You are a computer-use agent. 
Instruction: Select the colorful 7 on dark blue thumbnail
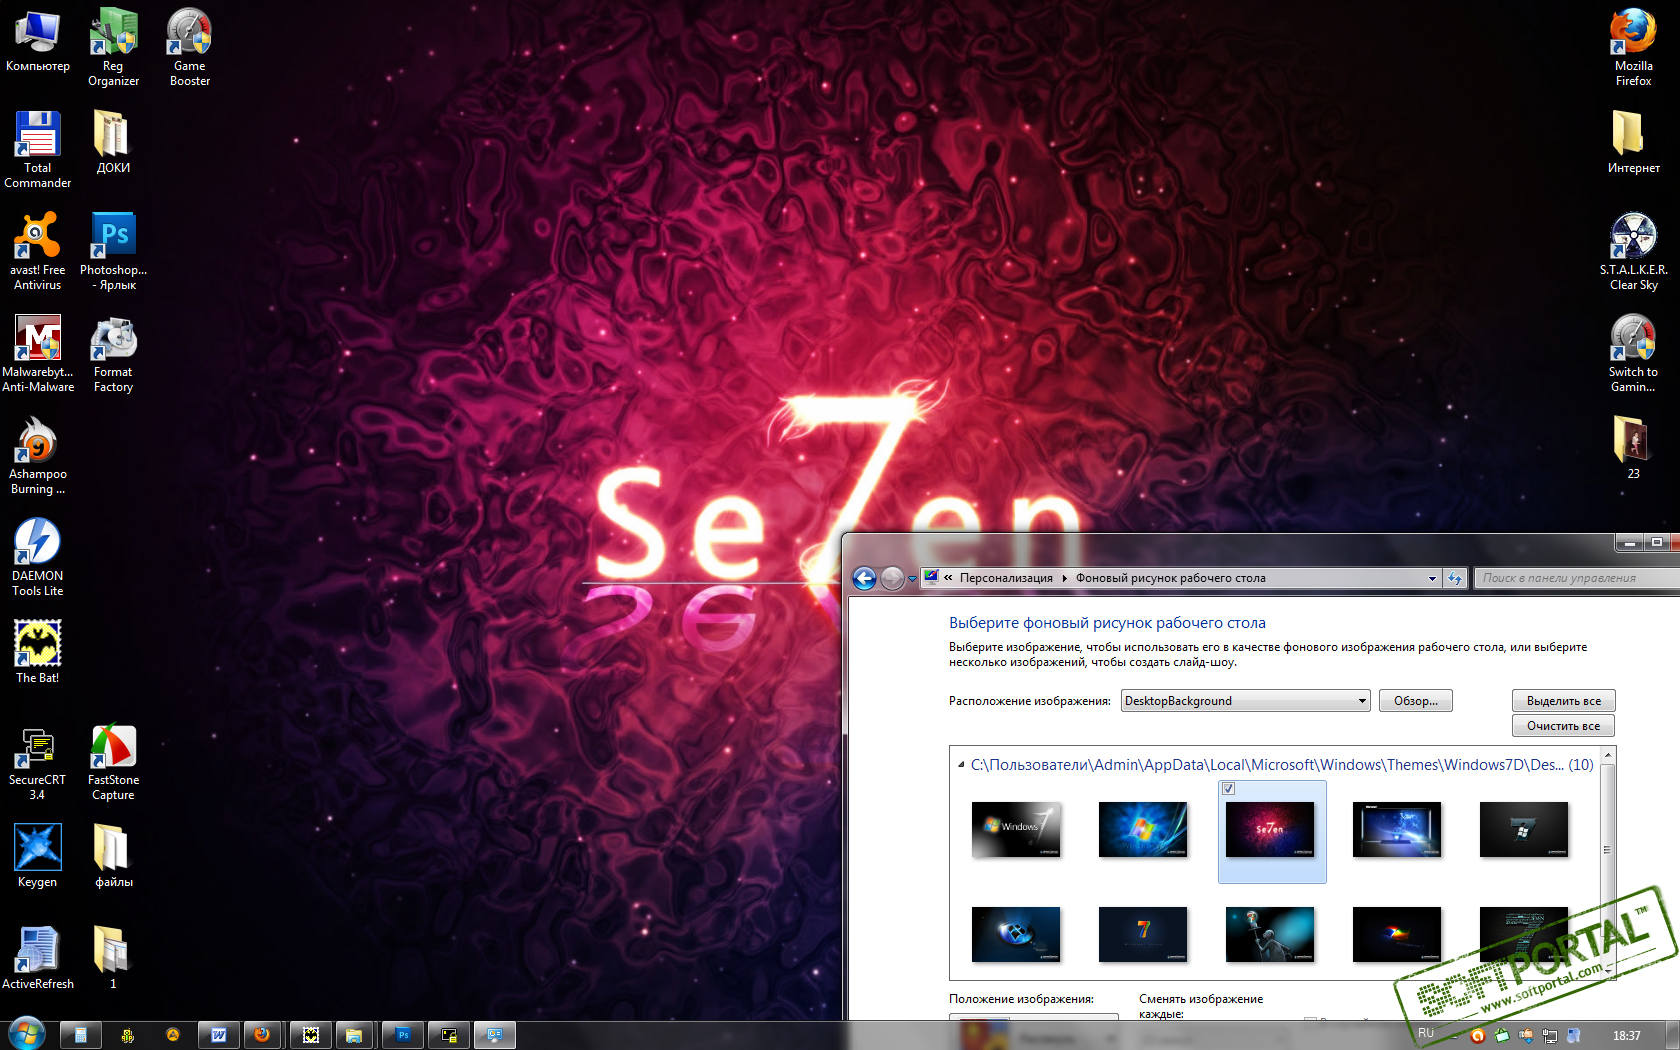click(x=1143, y=934)
